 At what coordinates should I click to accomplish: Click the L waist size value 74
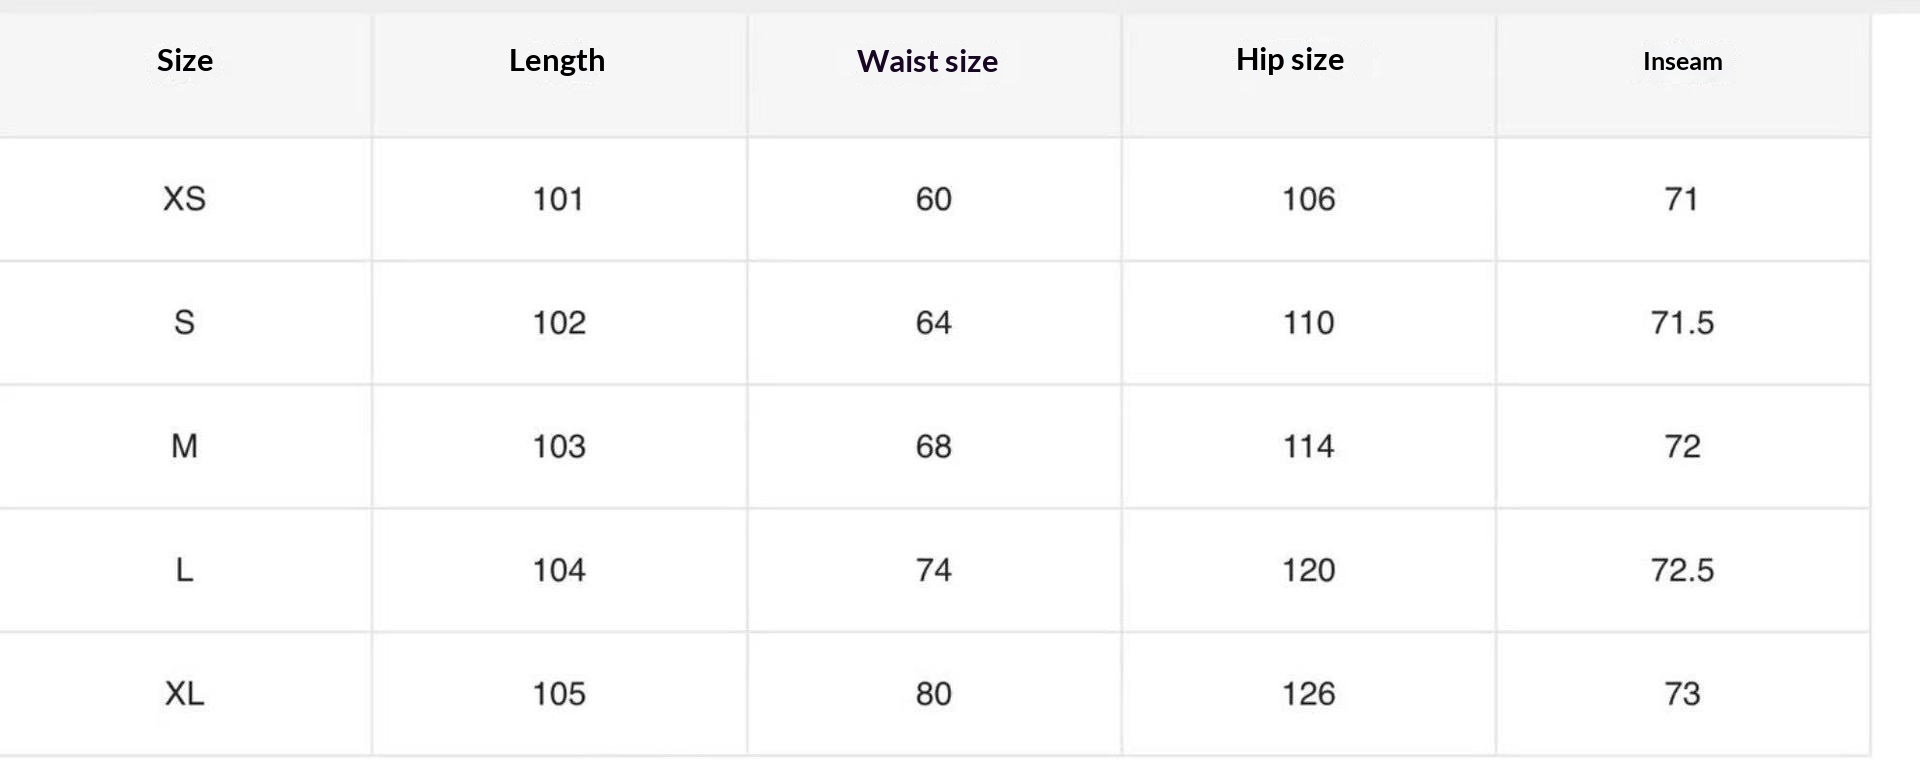pos(934,570)
